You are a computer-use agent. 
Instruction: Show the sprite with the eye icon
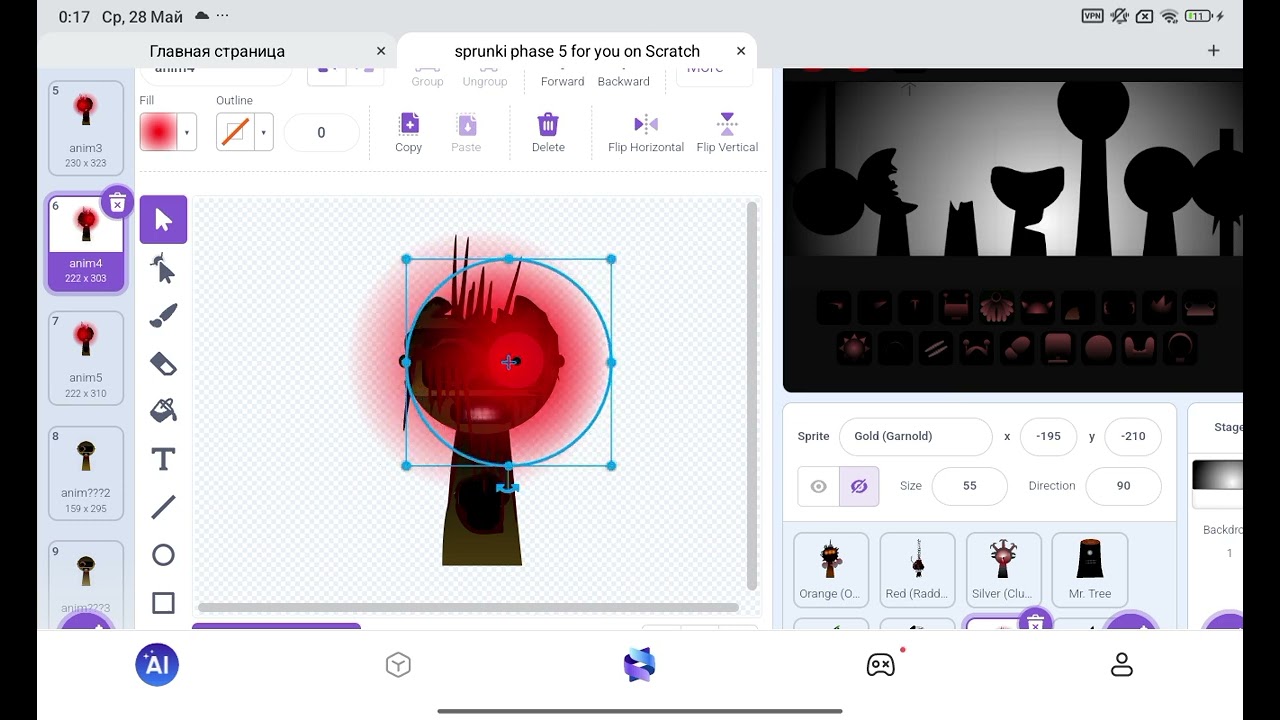(x=819, y=486)
